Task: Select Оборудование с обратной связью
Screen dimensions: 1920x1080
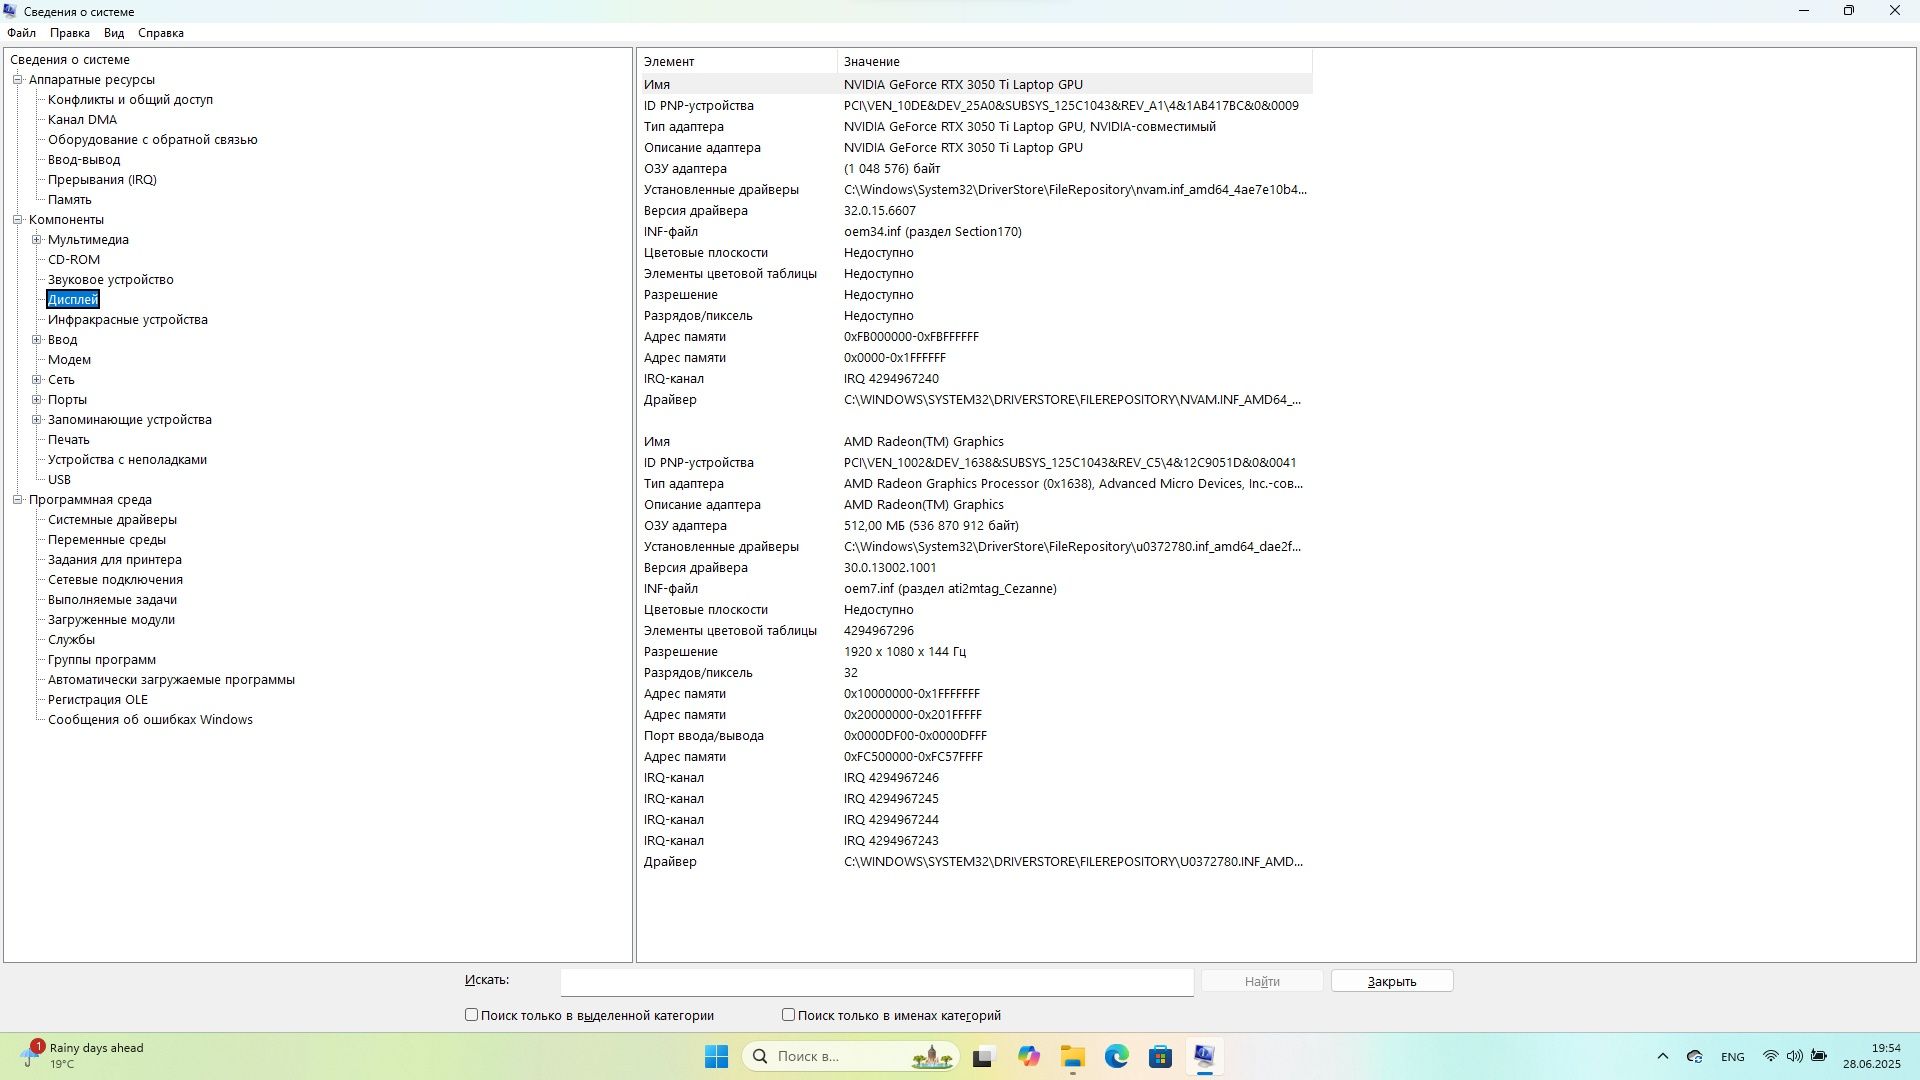Action: 153,140
